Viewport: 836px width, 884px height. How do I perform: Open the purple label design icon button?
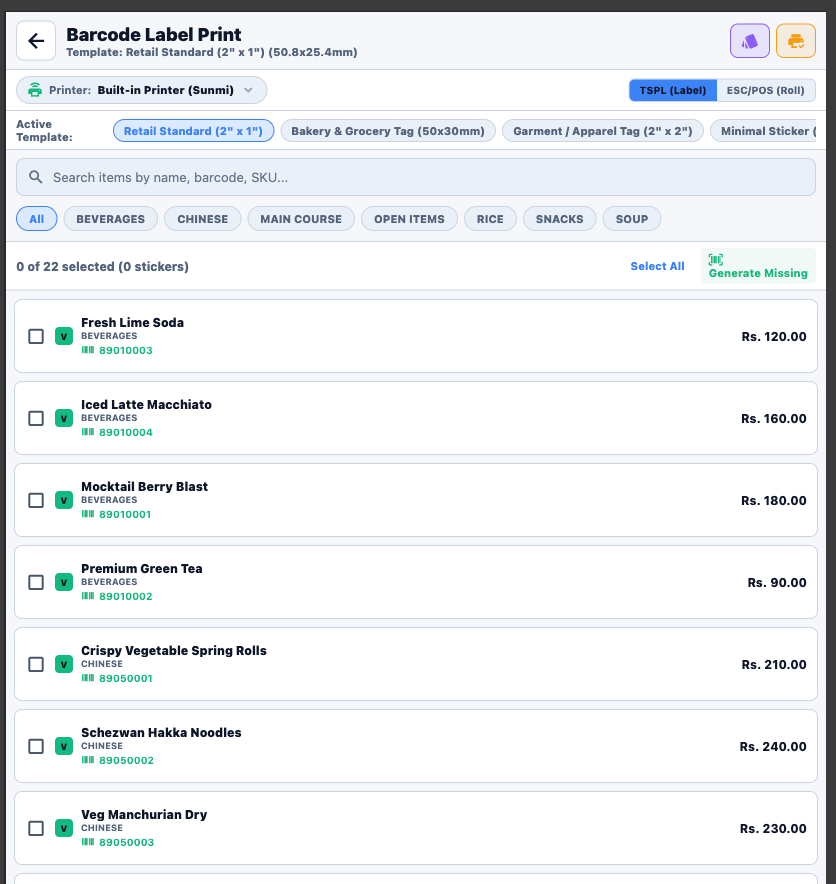(750, 41)
